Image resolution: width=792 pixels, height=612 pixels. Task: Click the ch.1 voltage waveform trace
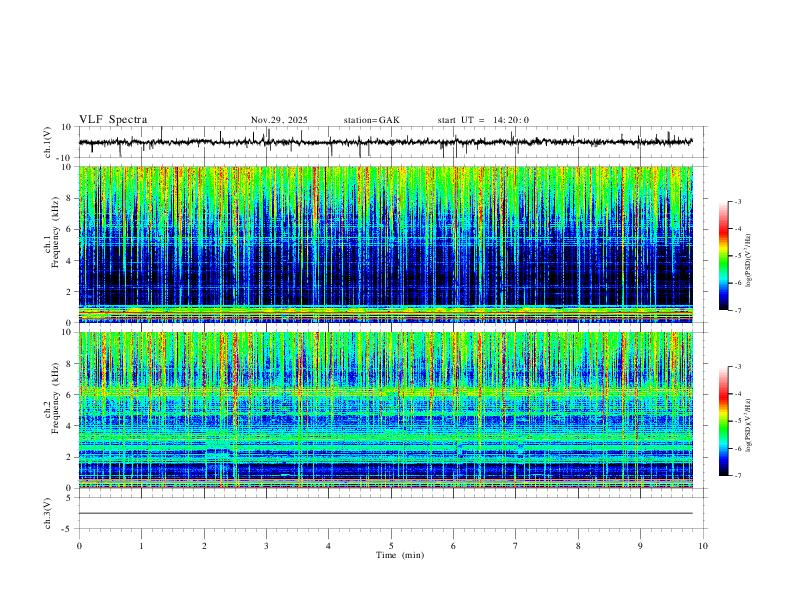pos(386,142)
